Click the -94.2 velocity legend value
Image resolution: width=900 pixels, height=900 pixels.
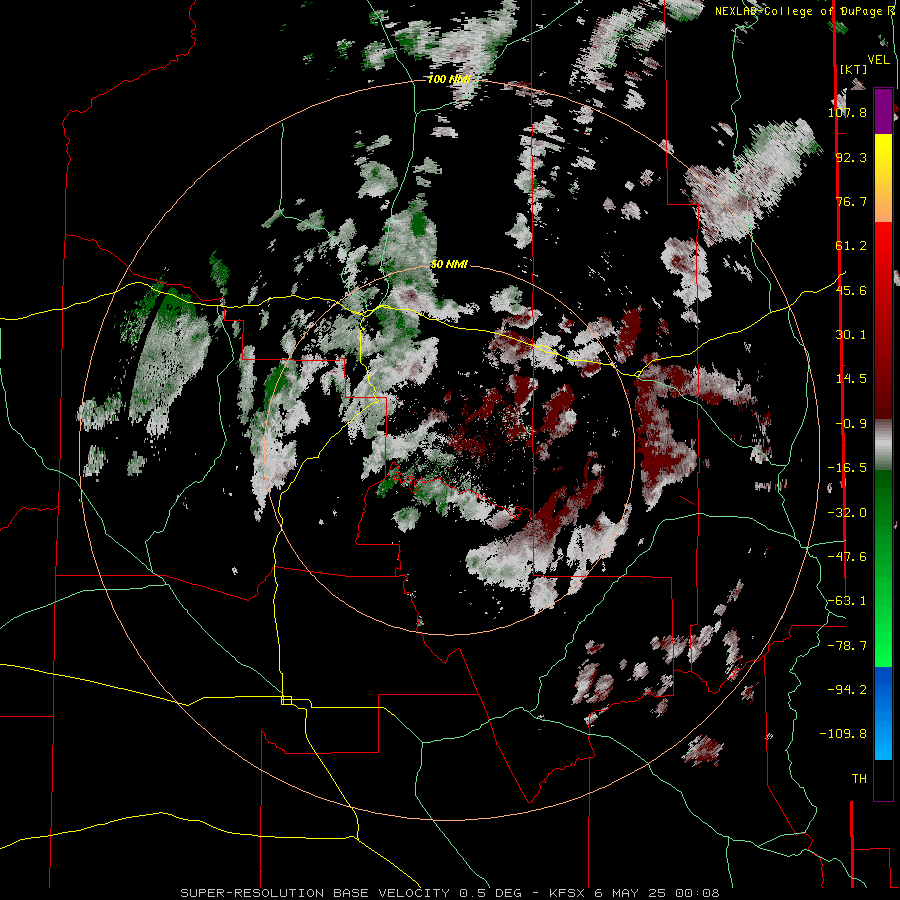tap(847, 689)
